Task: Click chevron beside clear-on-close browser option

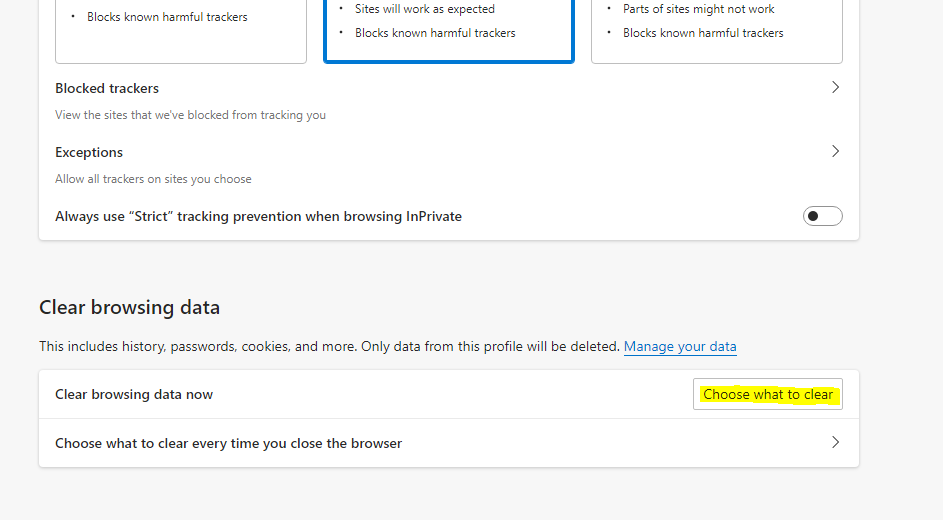Action: (x=835, y=442)
